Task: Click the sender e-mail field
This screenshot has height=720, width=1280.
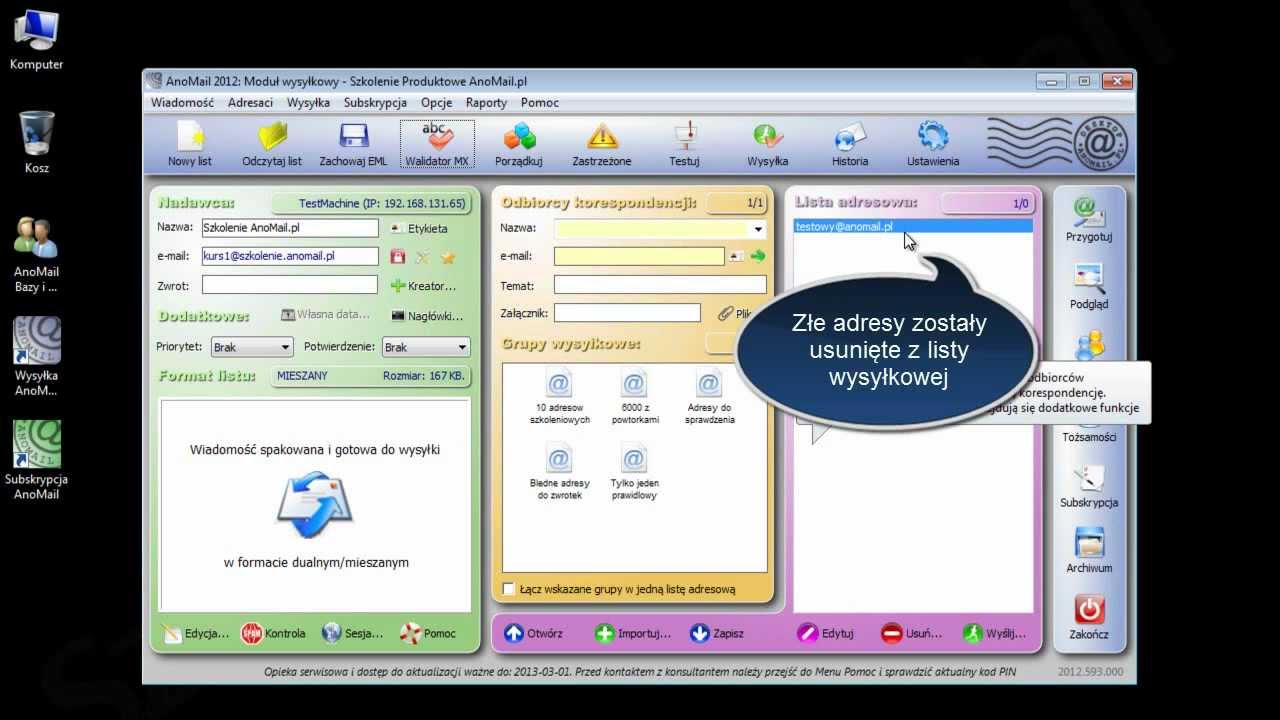Action: (x=290, y=256)
